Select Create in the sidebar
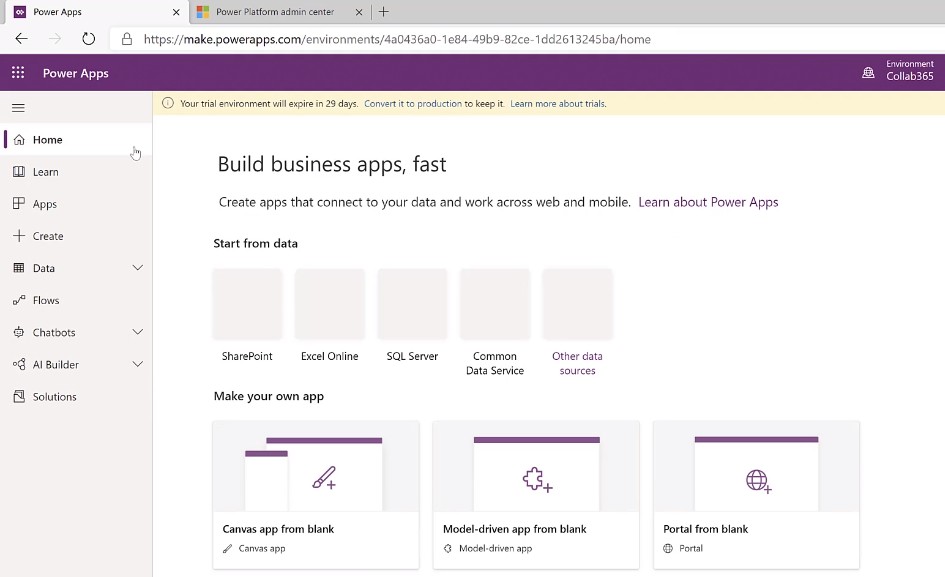Image resolution: width=945 pixels, height=577 pixels. point(76,236)
